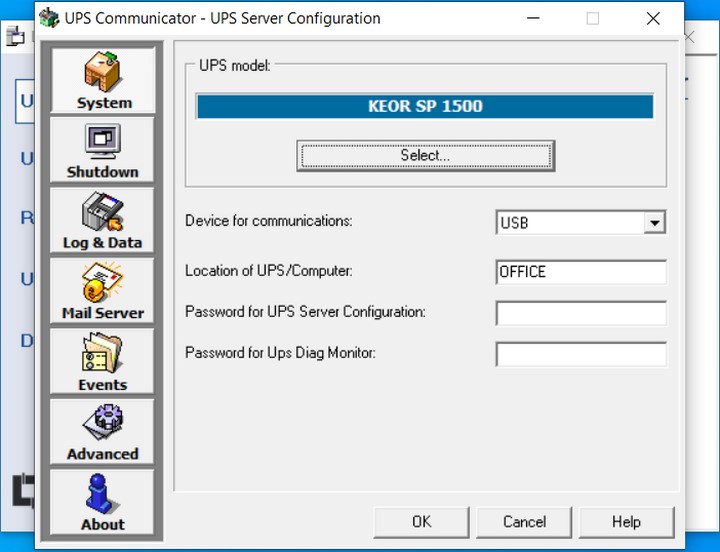The width and height of the screenshot is (720, 552).
Task: Click the Location of UPS/Computer field
Action: [x=581, y=272]
